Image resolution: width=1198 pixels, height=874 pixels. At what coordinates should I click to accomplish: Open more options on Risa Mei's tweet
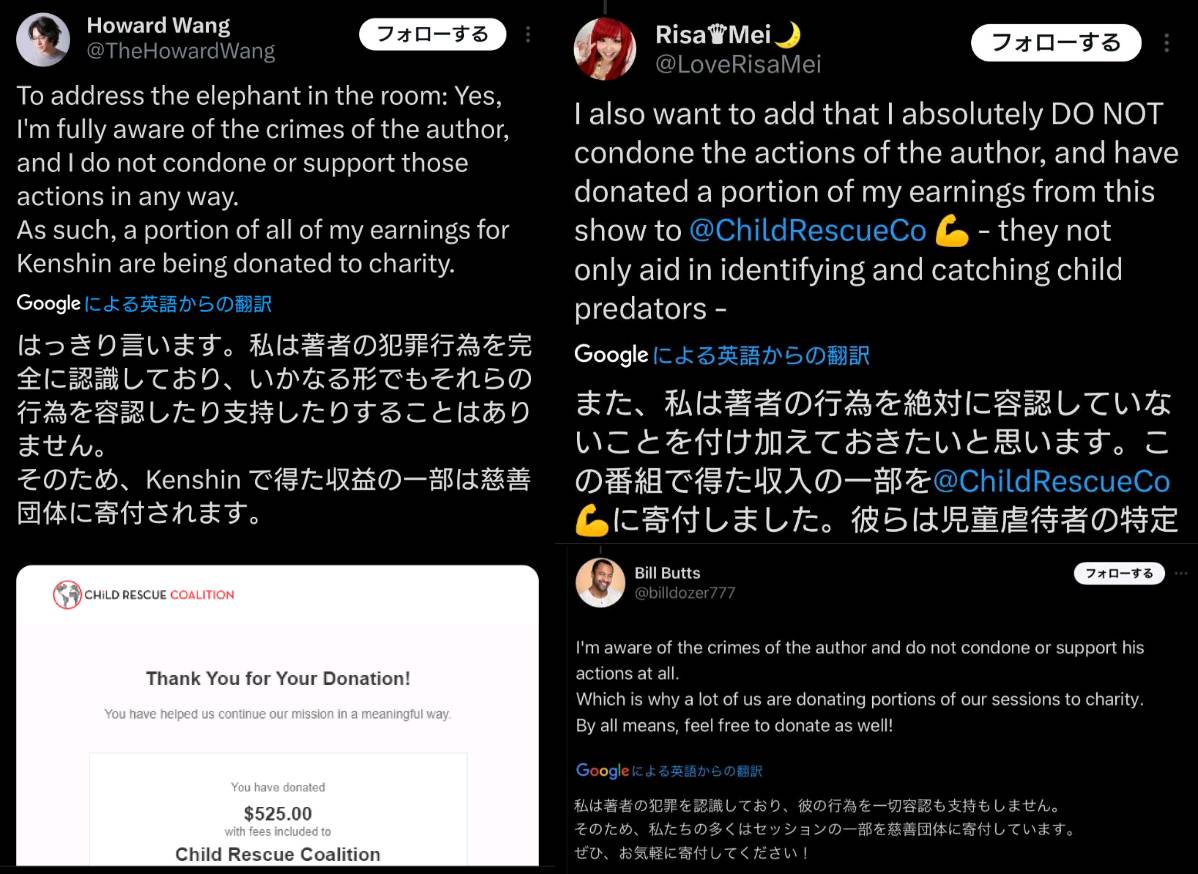1167,43
